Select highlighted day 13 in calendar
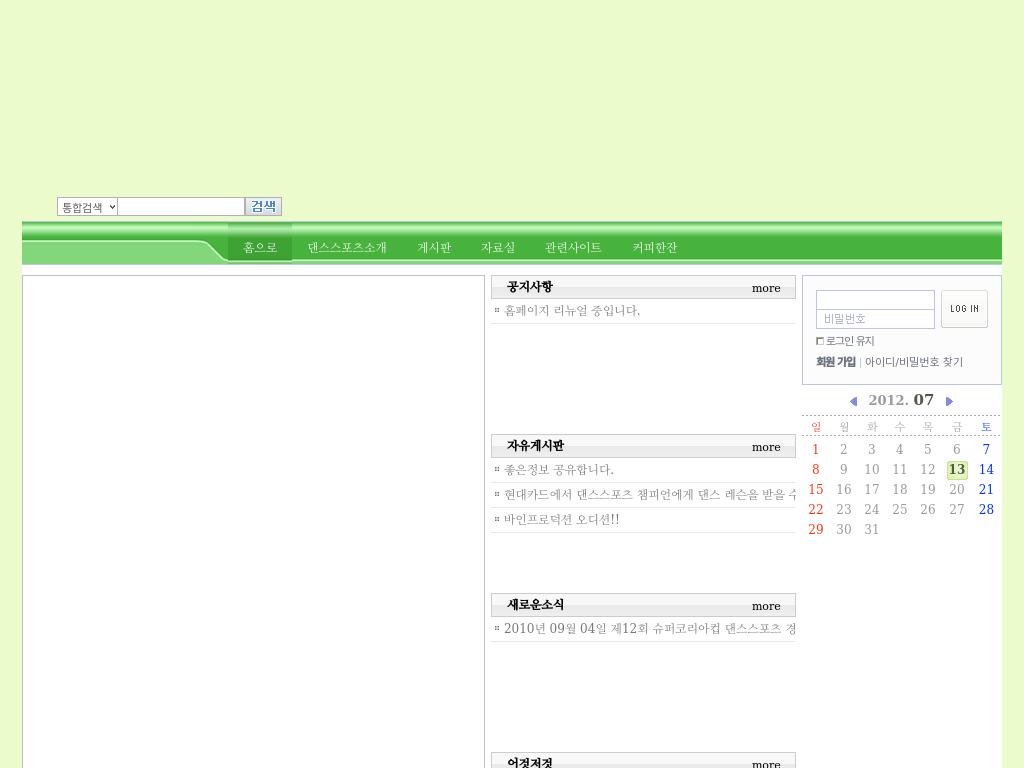Viewport: 1024px width, 768px height. [x=957, y=470]
